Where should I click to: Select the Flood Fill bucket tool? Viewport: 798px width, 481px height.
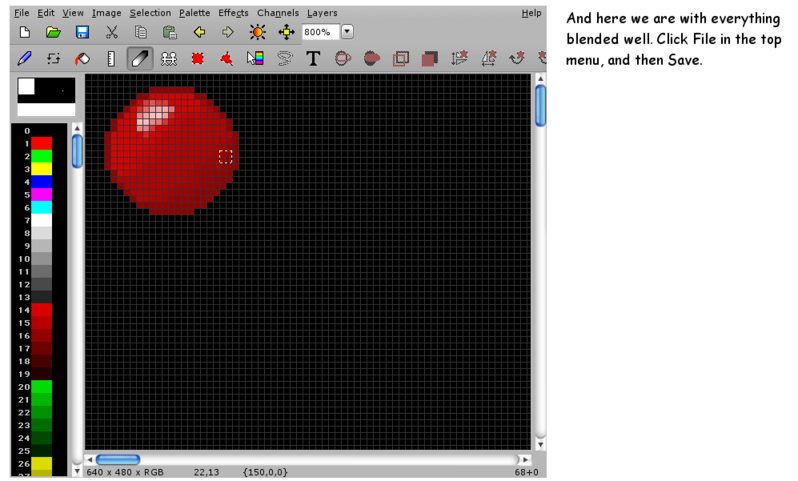point(83,59)
